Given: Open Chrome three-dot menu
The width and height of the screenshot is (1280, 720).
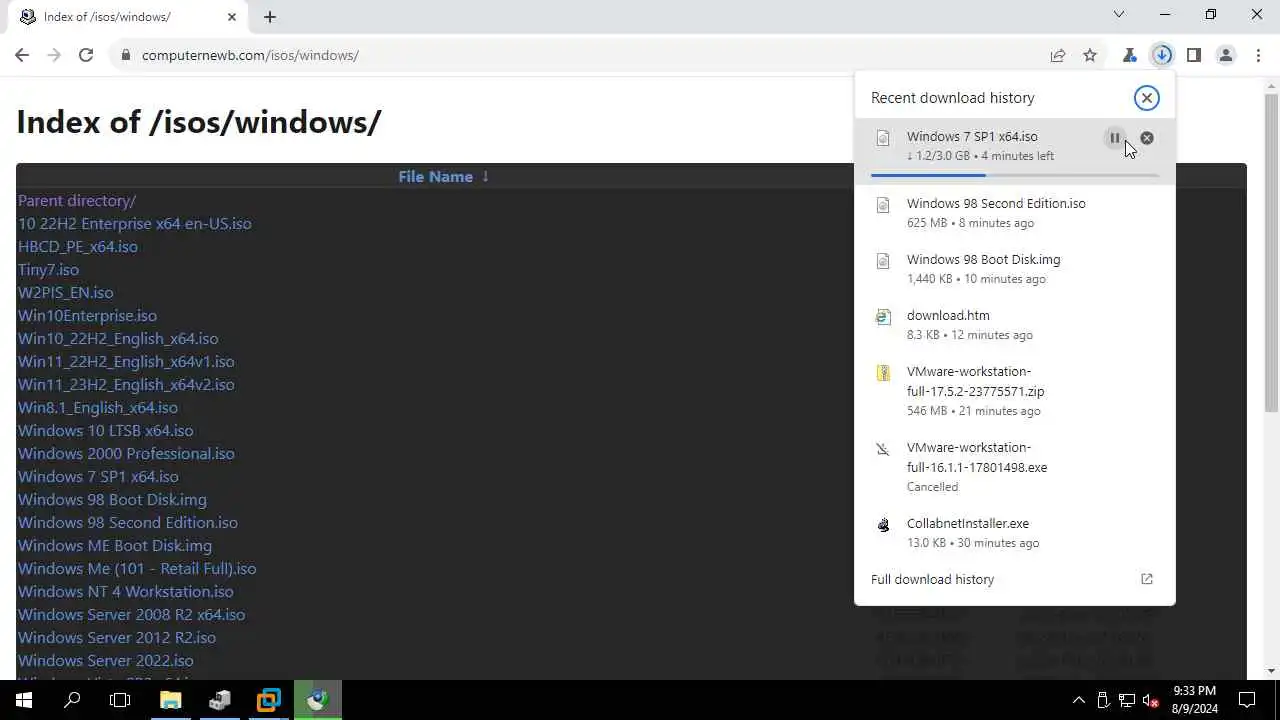Looking at the screenshot, I should pyautogui.click(x=1258, y=55).
